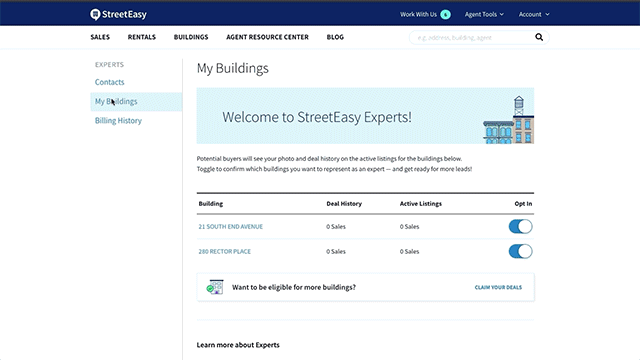Toggle opt-in for 21 South End Avenue
The width and height of the screenshot is (640, 360).
520,227
